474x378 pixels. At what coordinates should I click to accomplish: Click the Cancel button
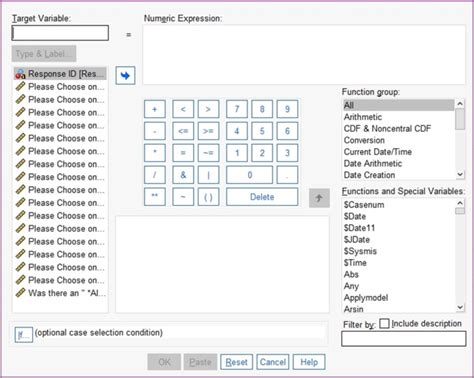273,362
